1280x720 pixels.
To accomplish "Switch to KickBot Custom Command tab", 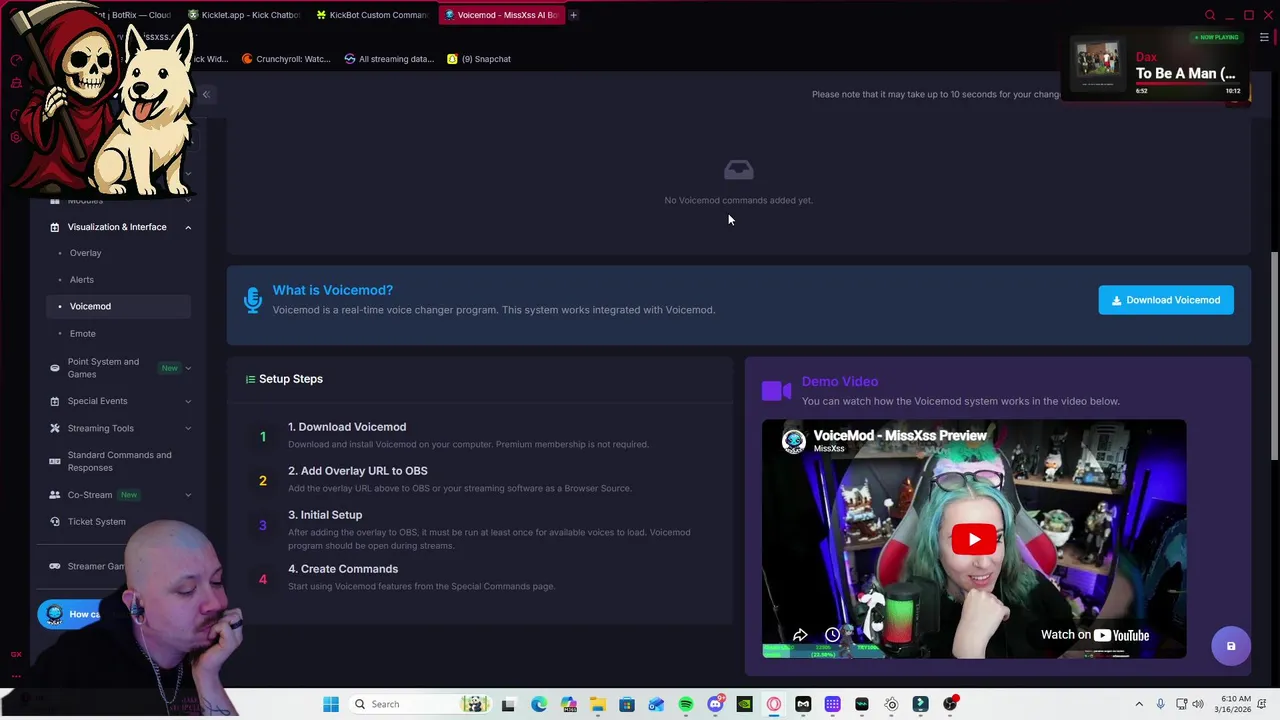I will coord(372,15).
